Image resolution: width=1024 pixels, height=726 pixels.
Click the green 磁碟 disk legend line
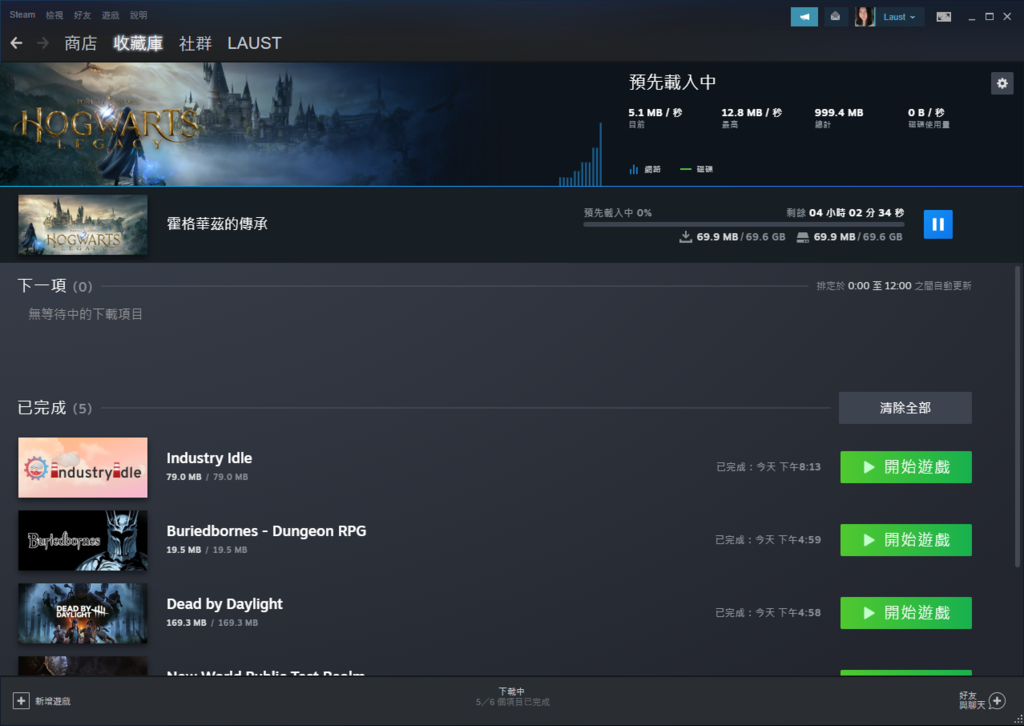(686, 169)
